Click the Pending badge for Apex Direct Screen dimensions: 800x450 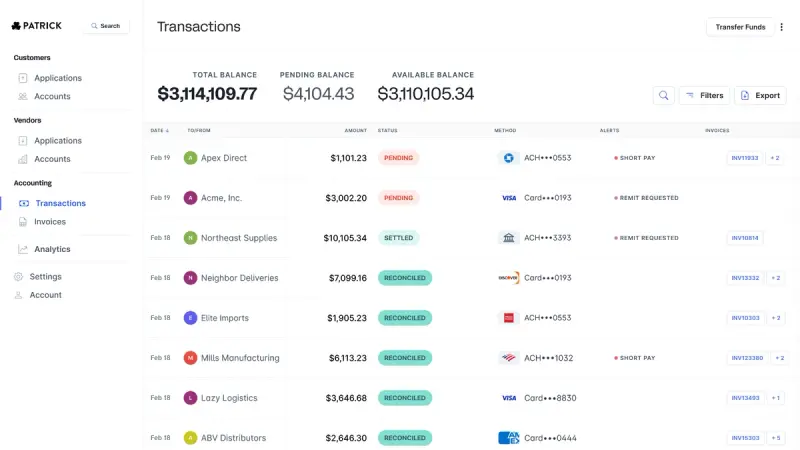click(398, 158)
